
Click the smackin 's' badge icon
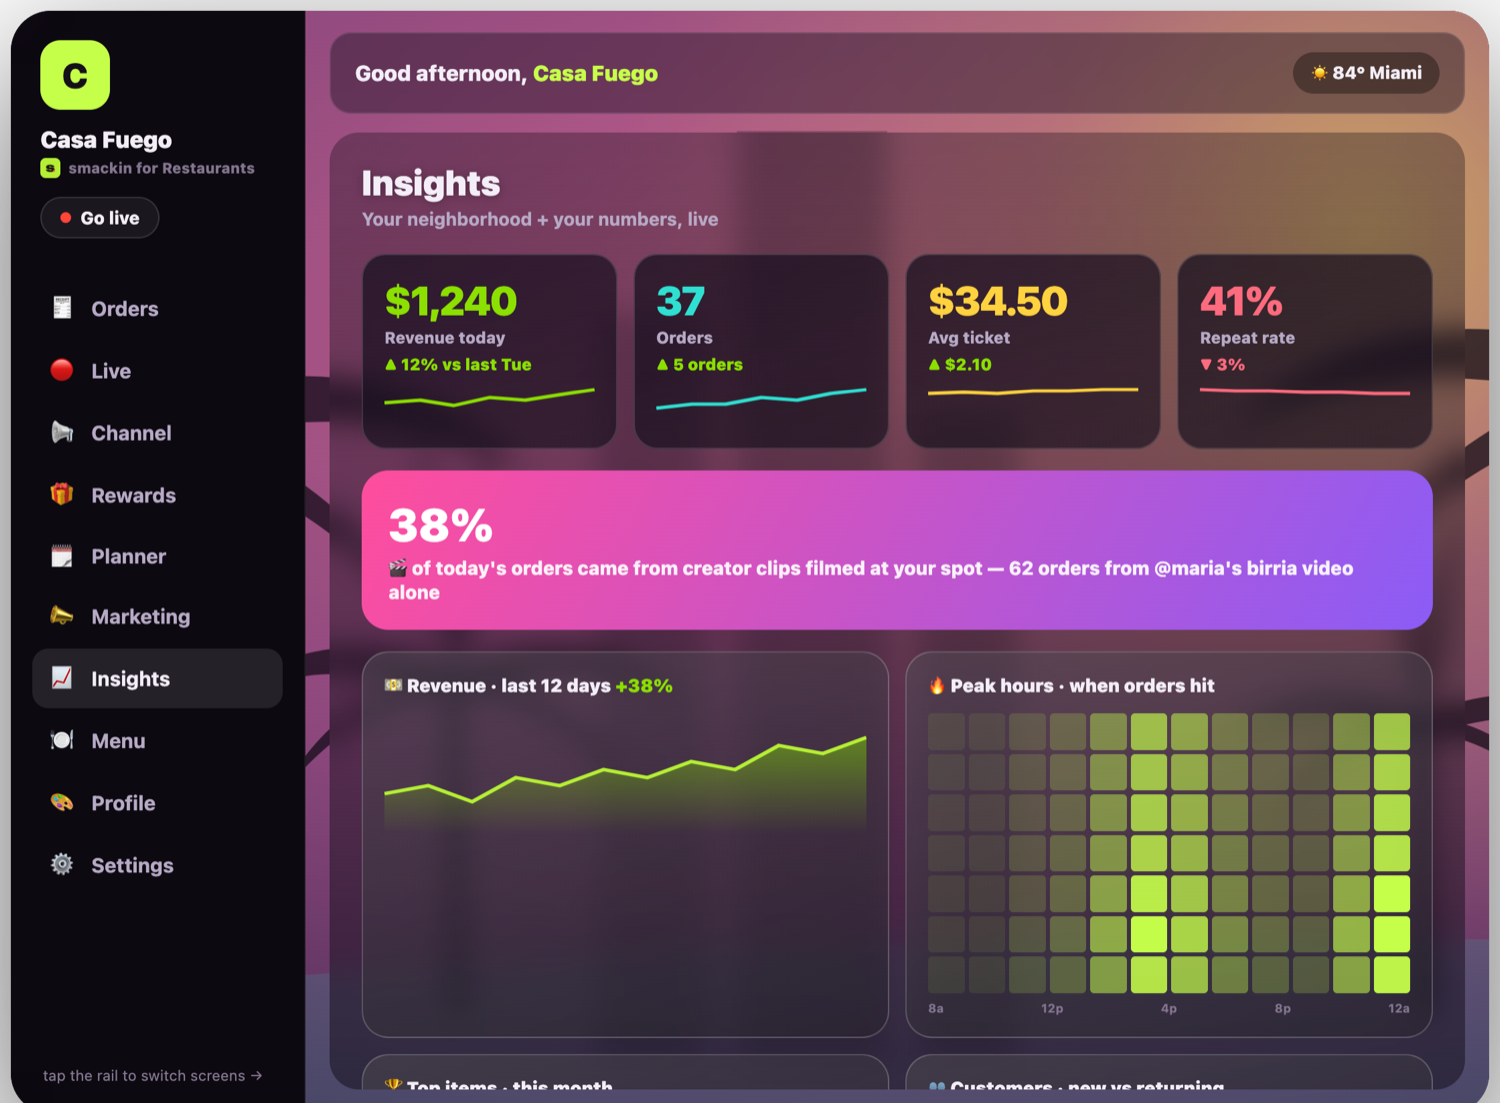(x=50, y=168)
